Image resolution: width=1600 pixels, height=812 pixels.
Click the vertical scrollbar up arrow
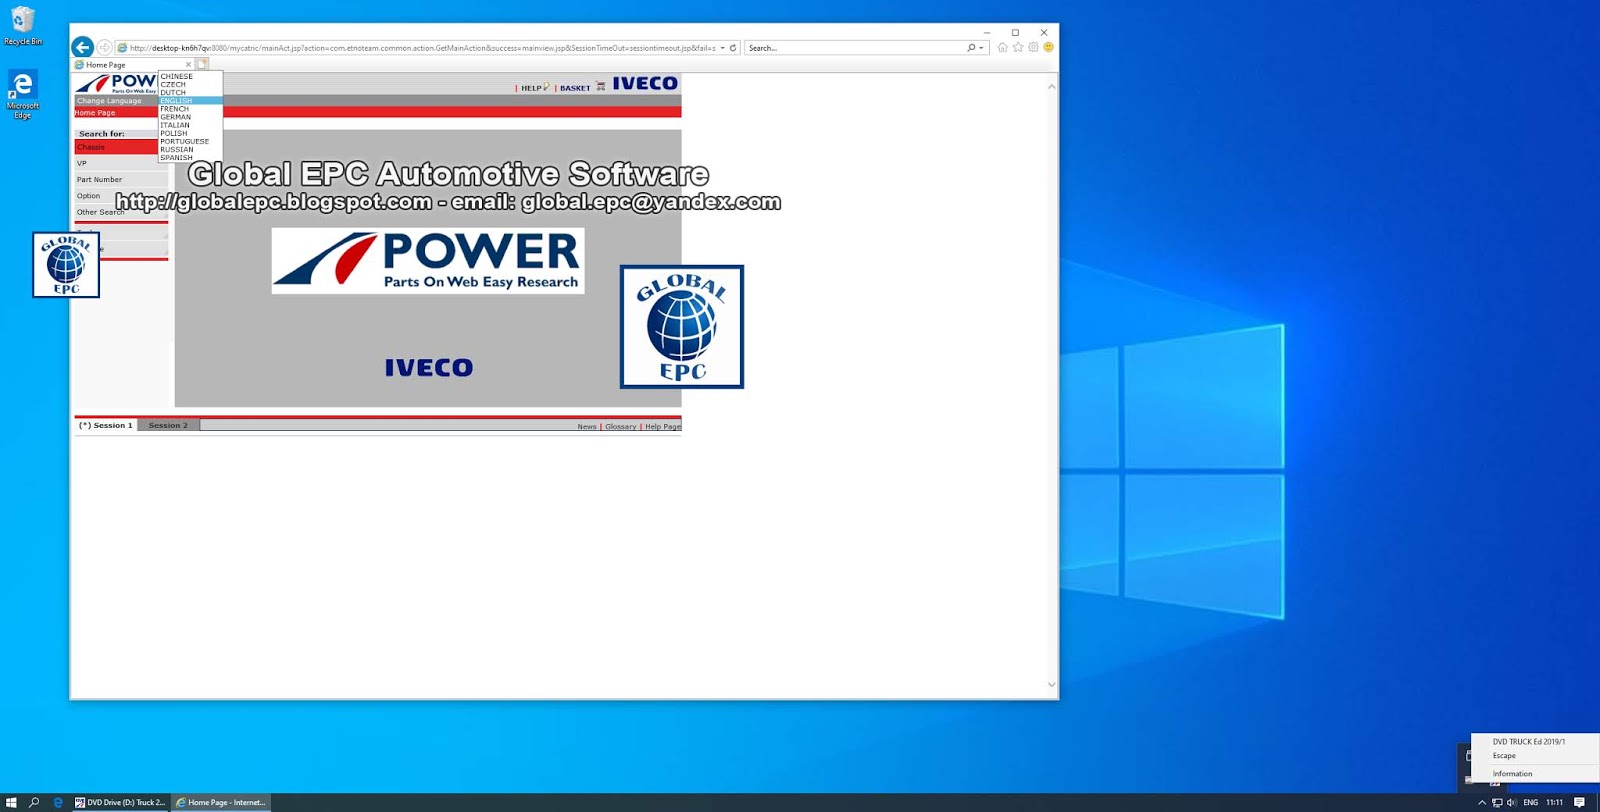pyautogui.click(x=1051, y=87)
